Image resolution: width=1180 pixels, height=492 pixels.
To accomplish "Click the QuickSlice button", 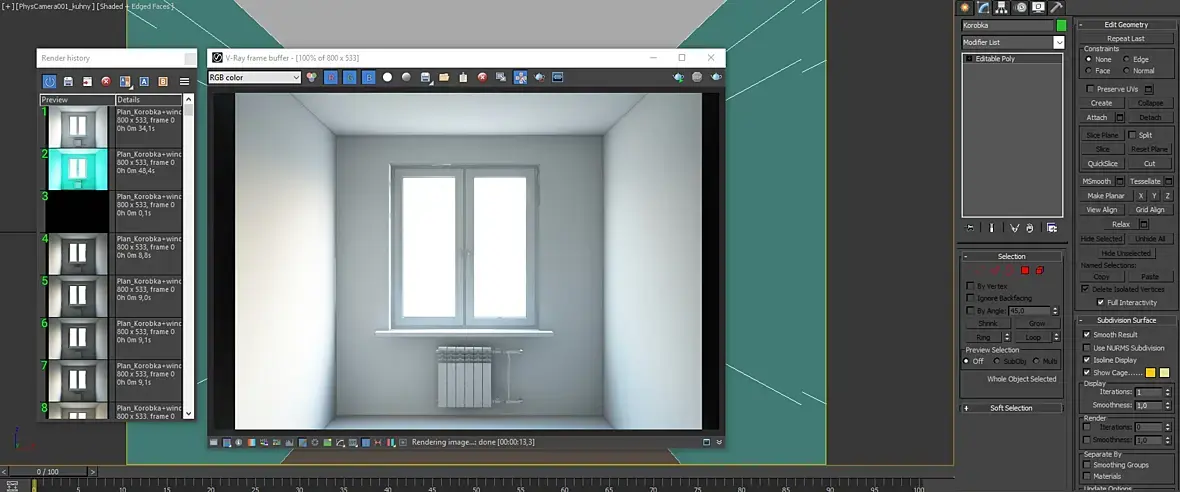I will (x=1102, y=163).
